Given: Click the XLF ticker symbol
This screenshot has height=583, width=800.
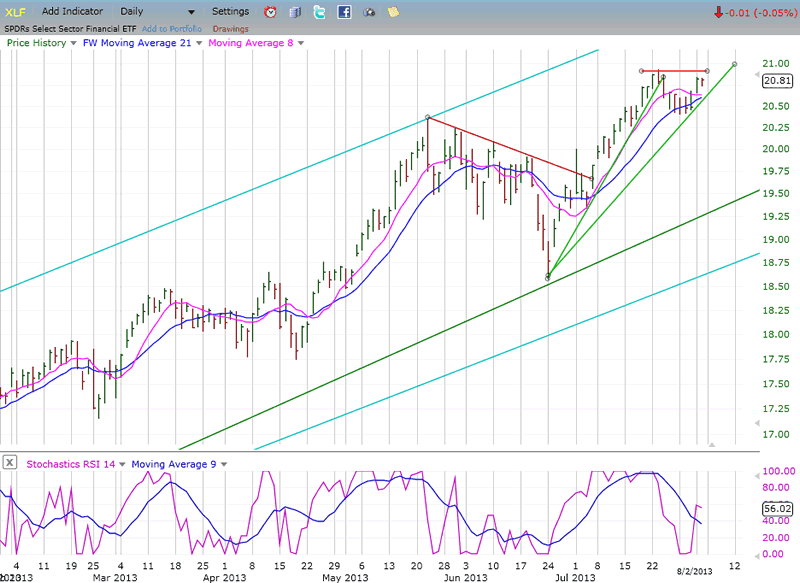Looking at the screenshot, I should tap(15, 12).
